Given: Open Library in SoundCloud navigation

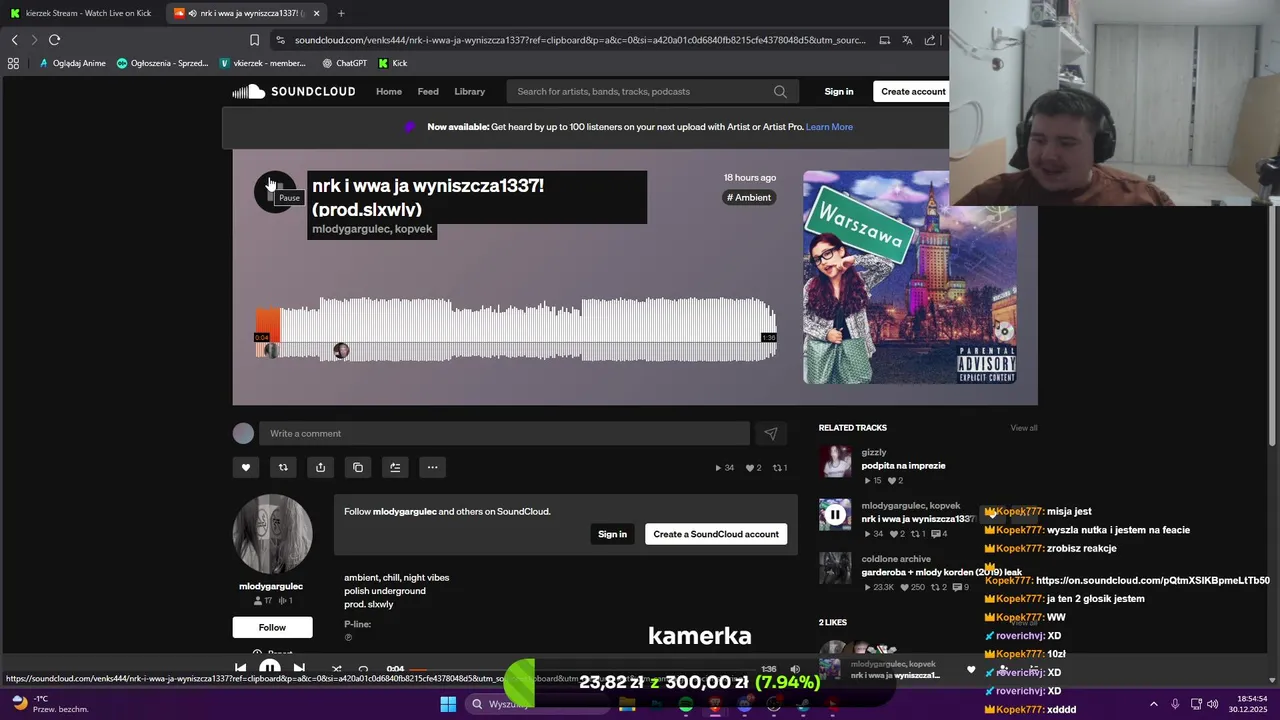Looking at the screenshot, I should (x=470, y=91).
